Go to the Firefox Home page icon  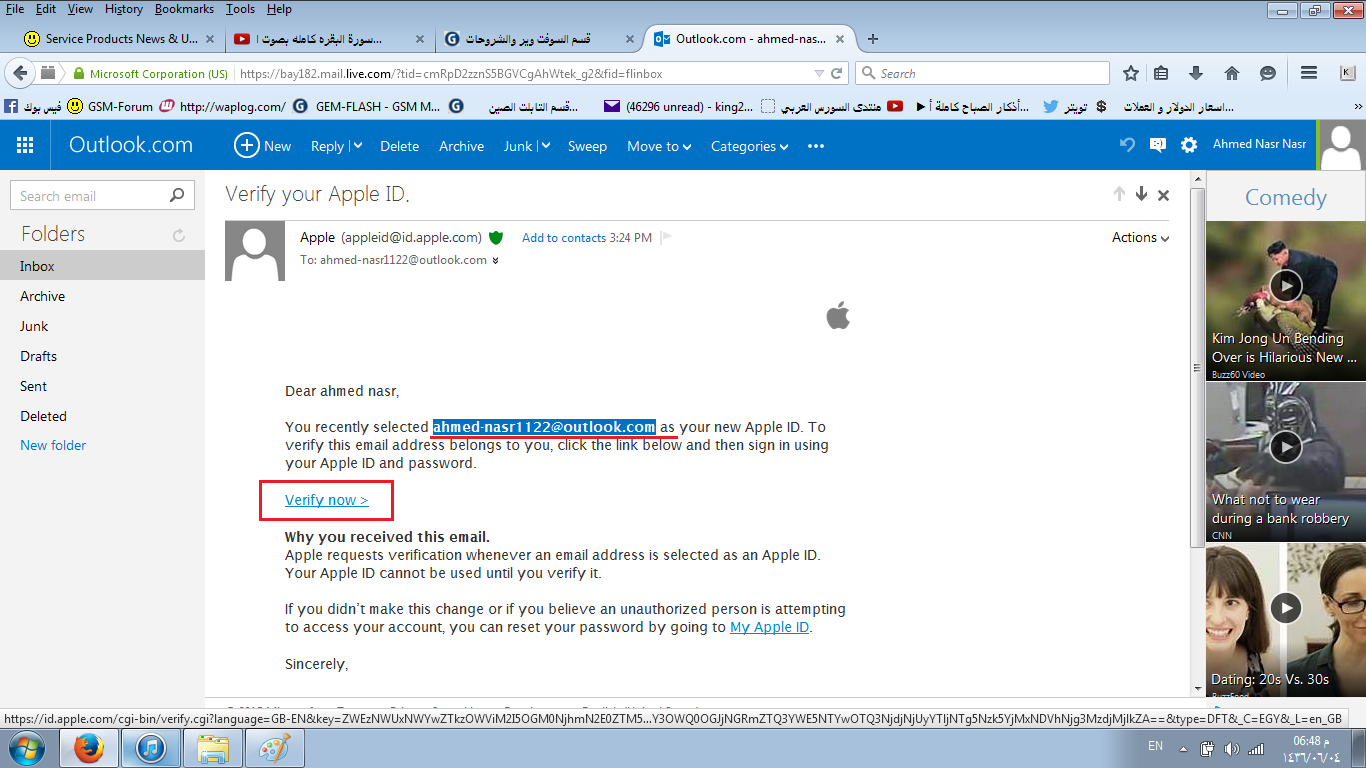(x=1232, y=73)
